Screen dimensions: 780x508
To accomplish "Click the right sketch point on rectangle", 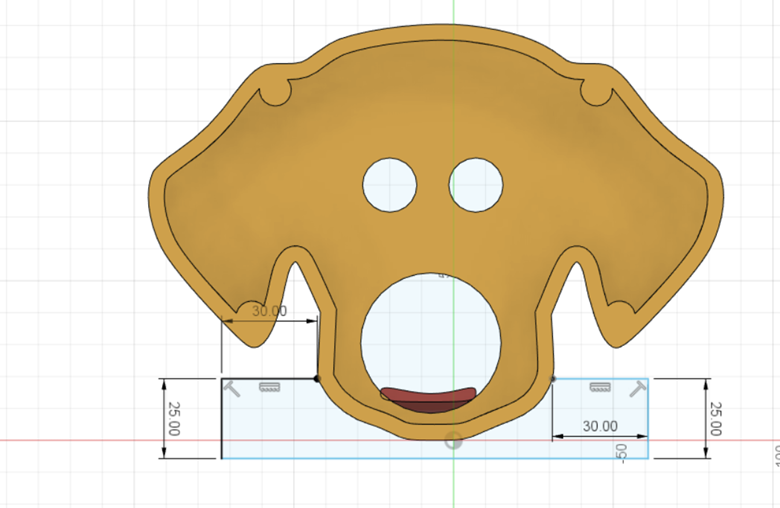I will 553,379.
